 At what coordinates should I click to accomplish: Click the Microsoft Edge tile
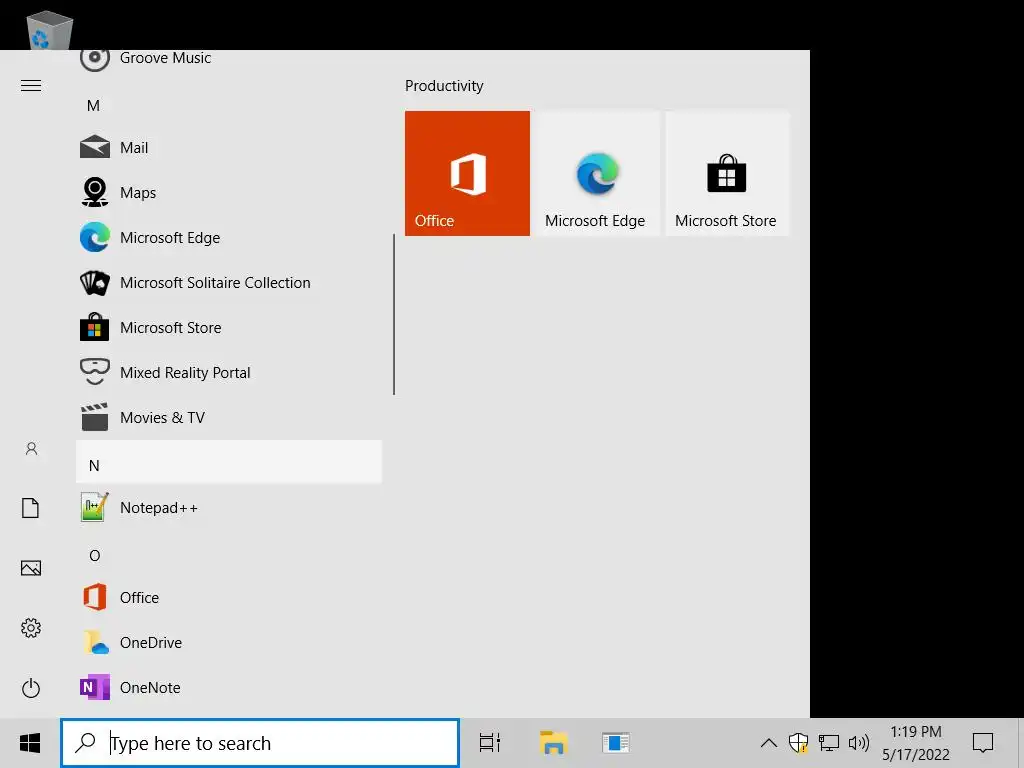[597, 173]
